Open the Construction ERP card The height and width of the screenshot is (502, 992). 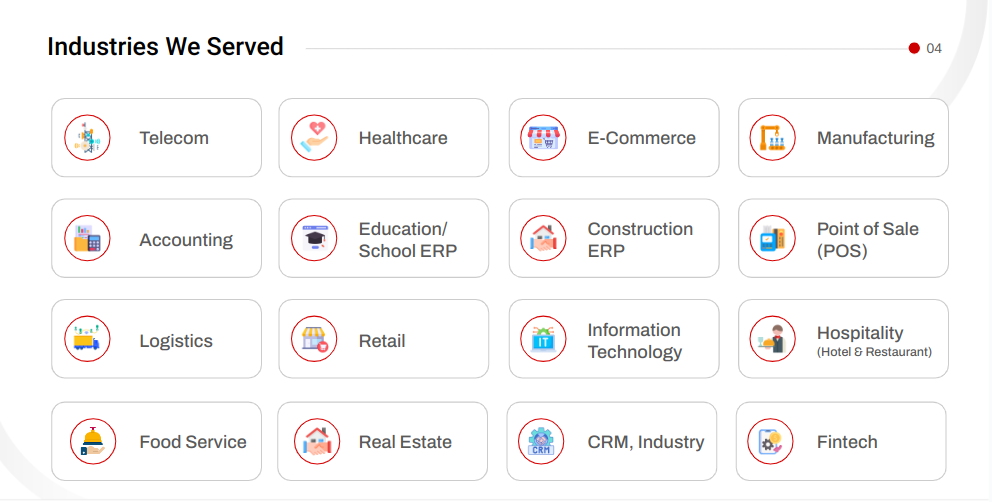point(613,239)
